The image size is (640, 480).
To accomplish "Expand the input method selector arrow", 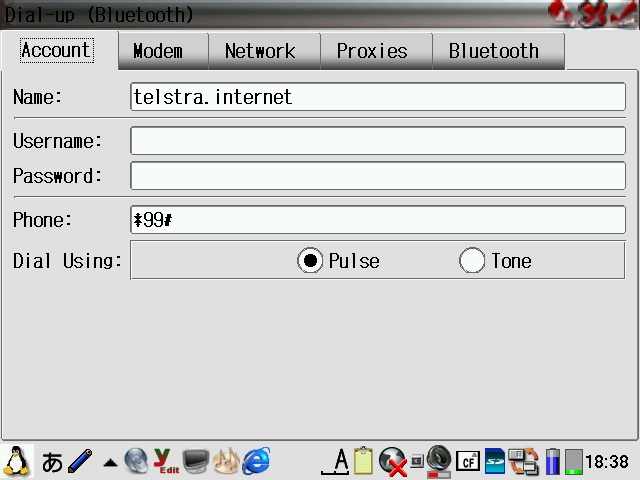I will (x=109, y=463).
